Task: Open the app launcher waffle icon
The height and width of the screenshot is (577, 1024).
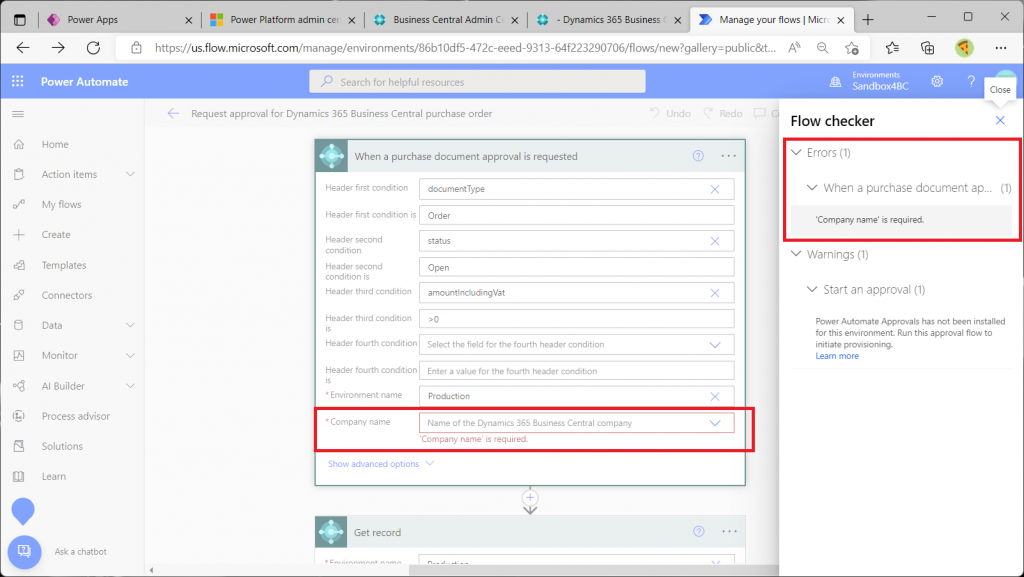Action: (x=18, y=82)
